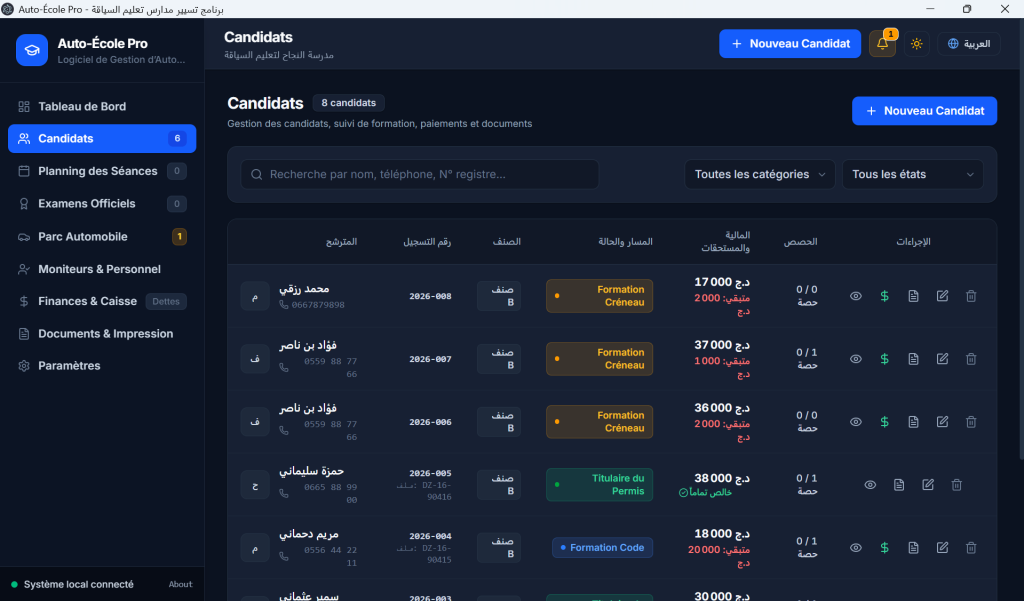Click Formation Code status of 2026-004
The height and width of the screenshot is (601, 1024).
point(602,547)
